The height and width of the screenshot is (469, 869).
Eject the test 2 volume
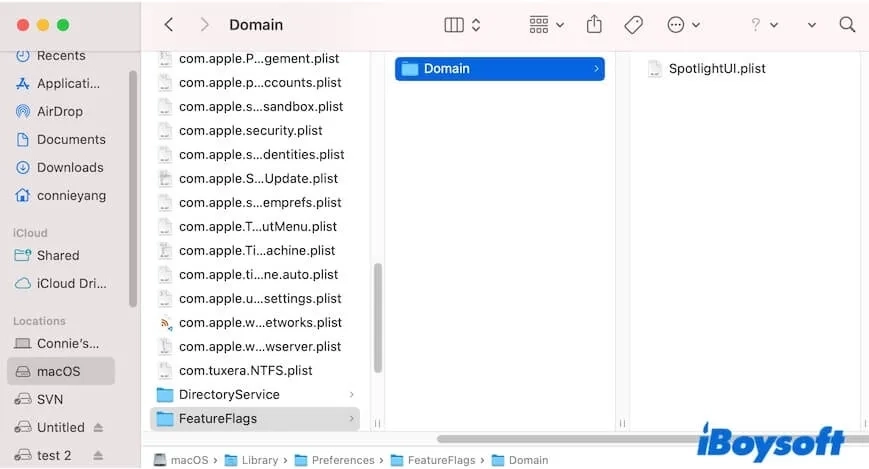pos(98,455)
